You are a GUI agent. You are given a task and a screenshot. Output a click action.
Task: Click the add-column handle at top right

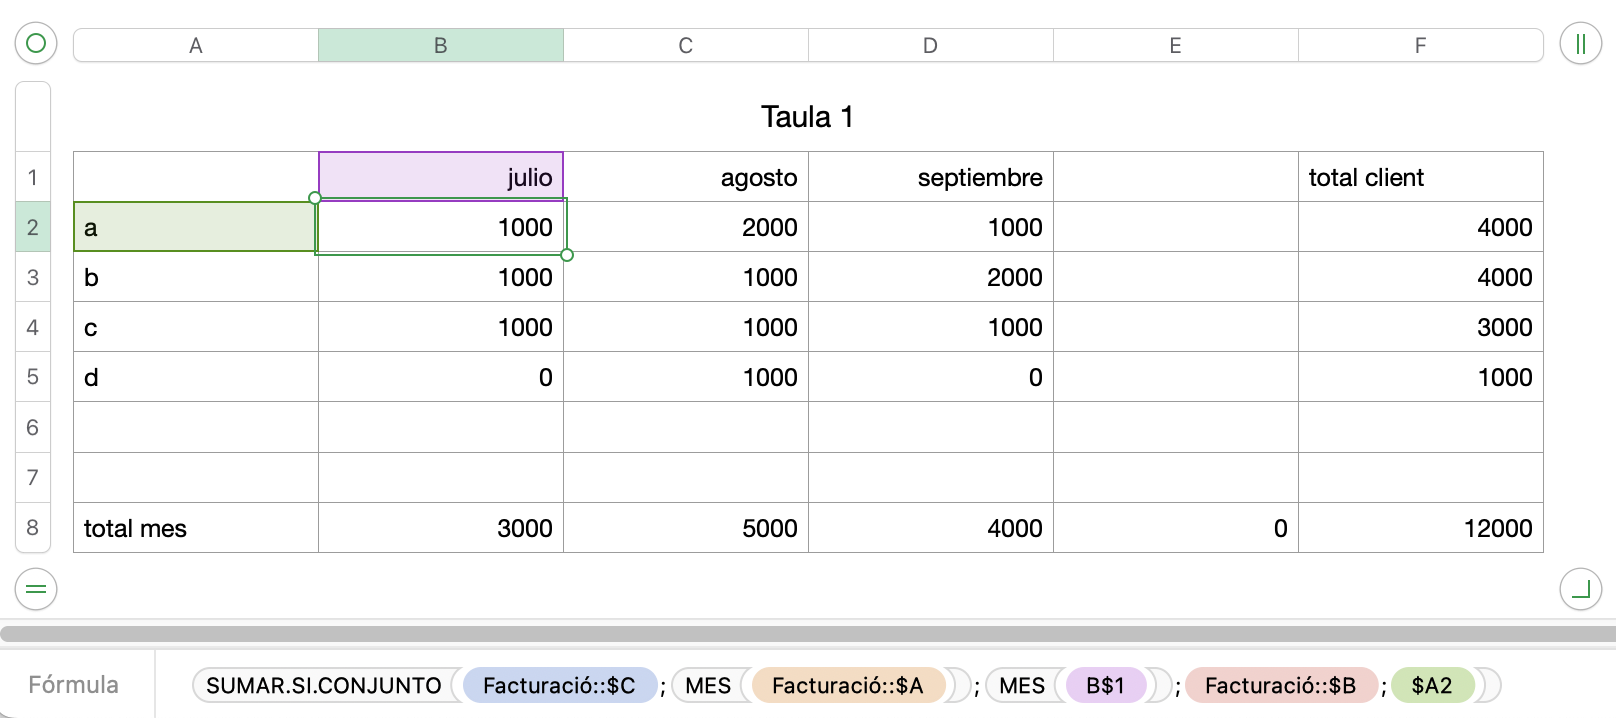tap(1580, 44)
